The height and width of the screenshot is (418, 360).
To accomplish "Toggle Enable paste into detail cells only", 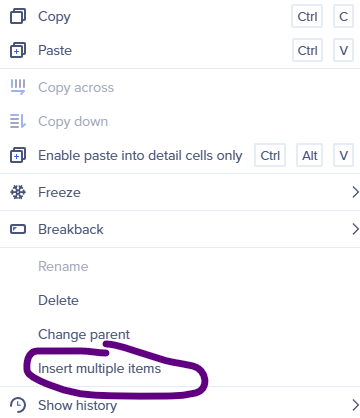I will point(140,156).
